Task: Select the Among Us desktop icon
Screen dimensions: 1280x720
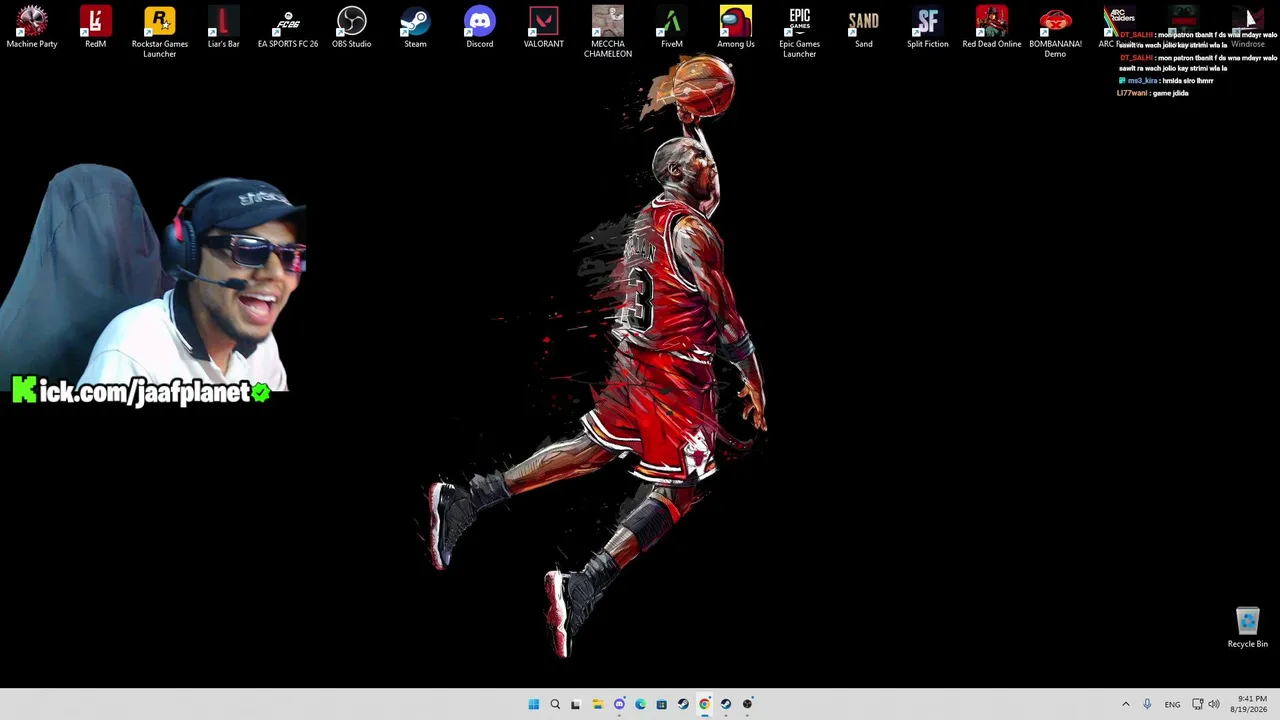Action: [x=736, y=28]
